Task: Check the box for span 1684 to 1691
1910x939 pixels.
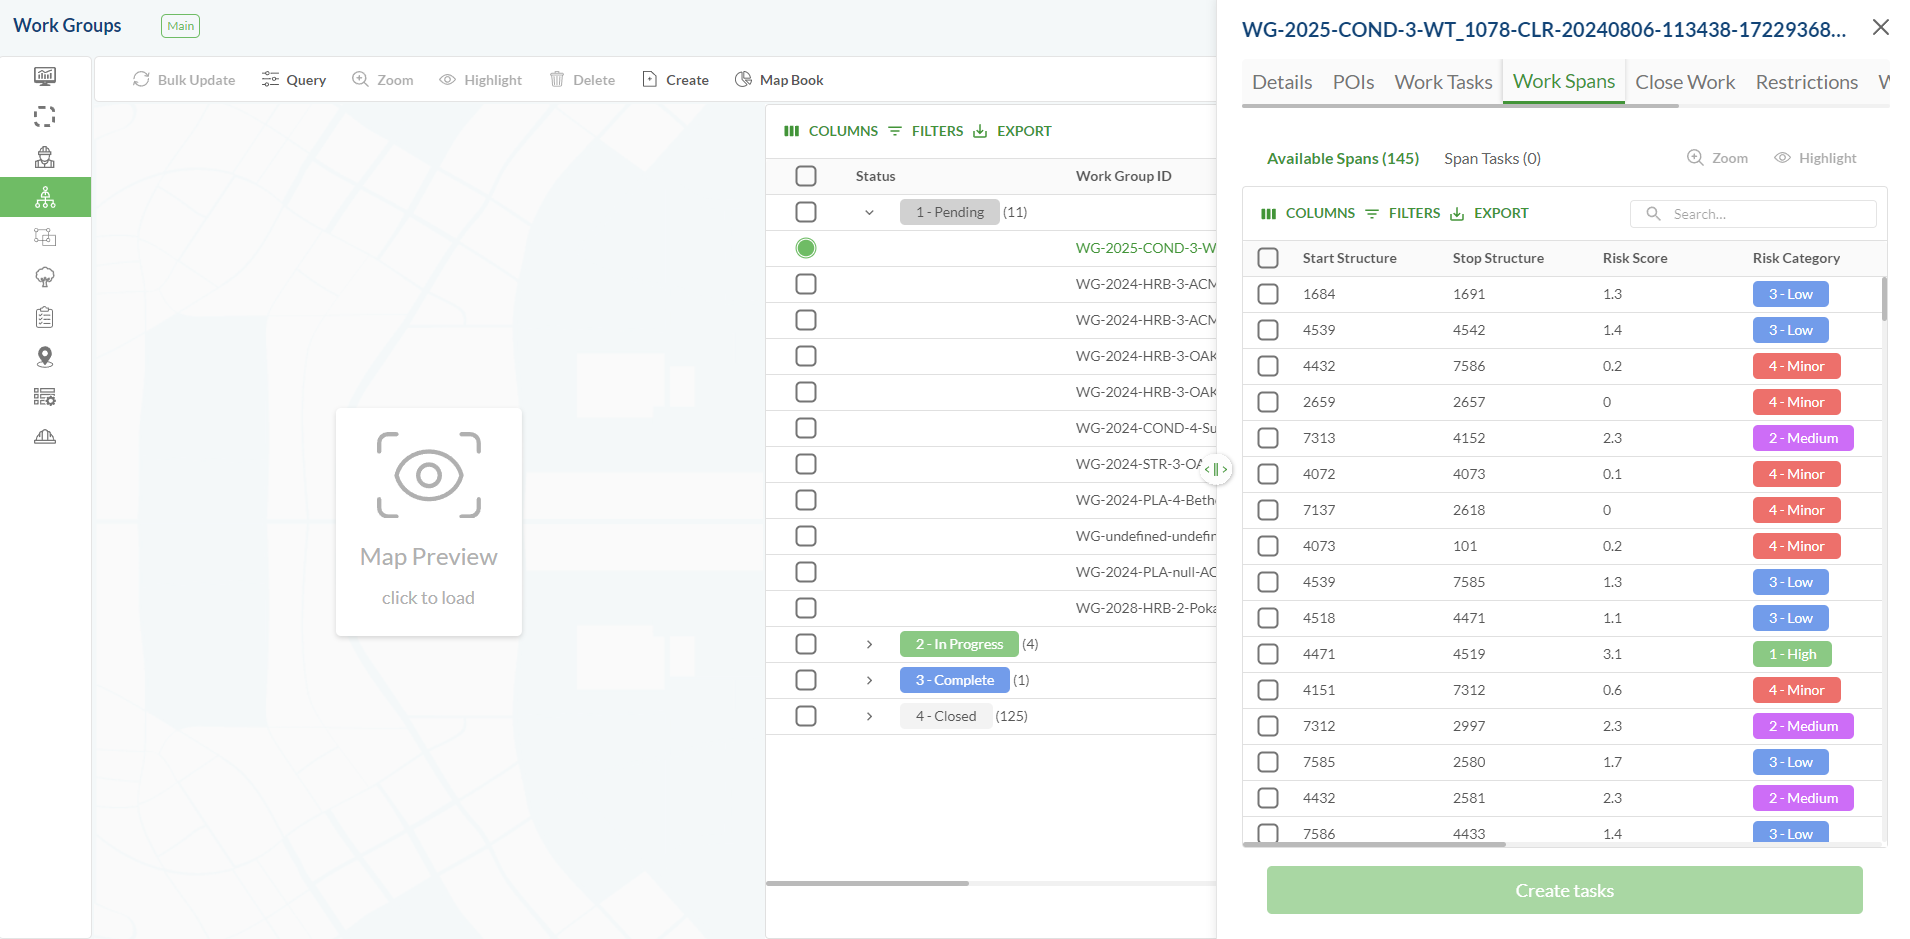Action: (x=1268, y=294)
